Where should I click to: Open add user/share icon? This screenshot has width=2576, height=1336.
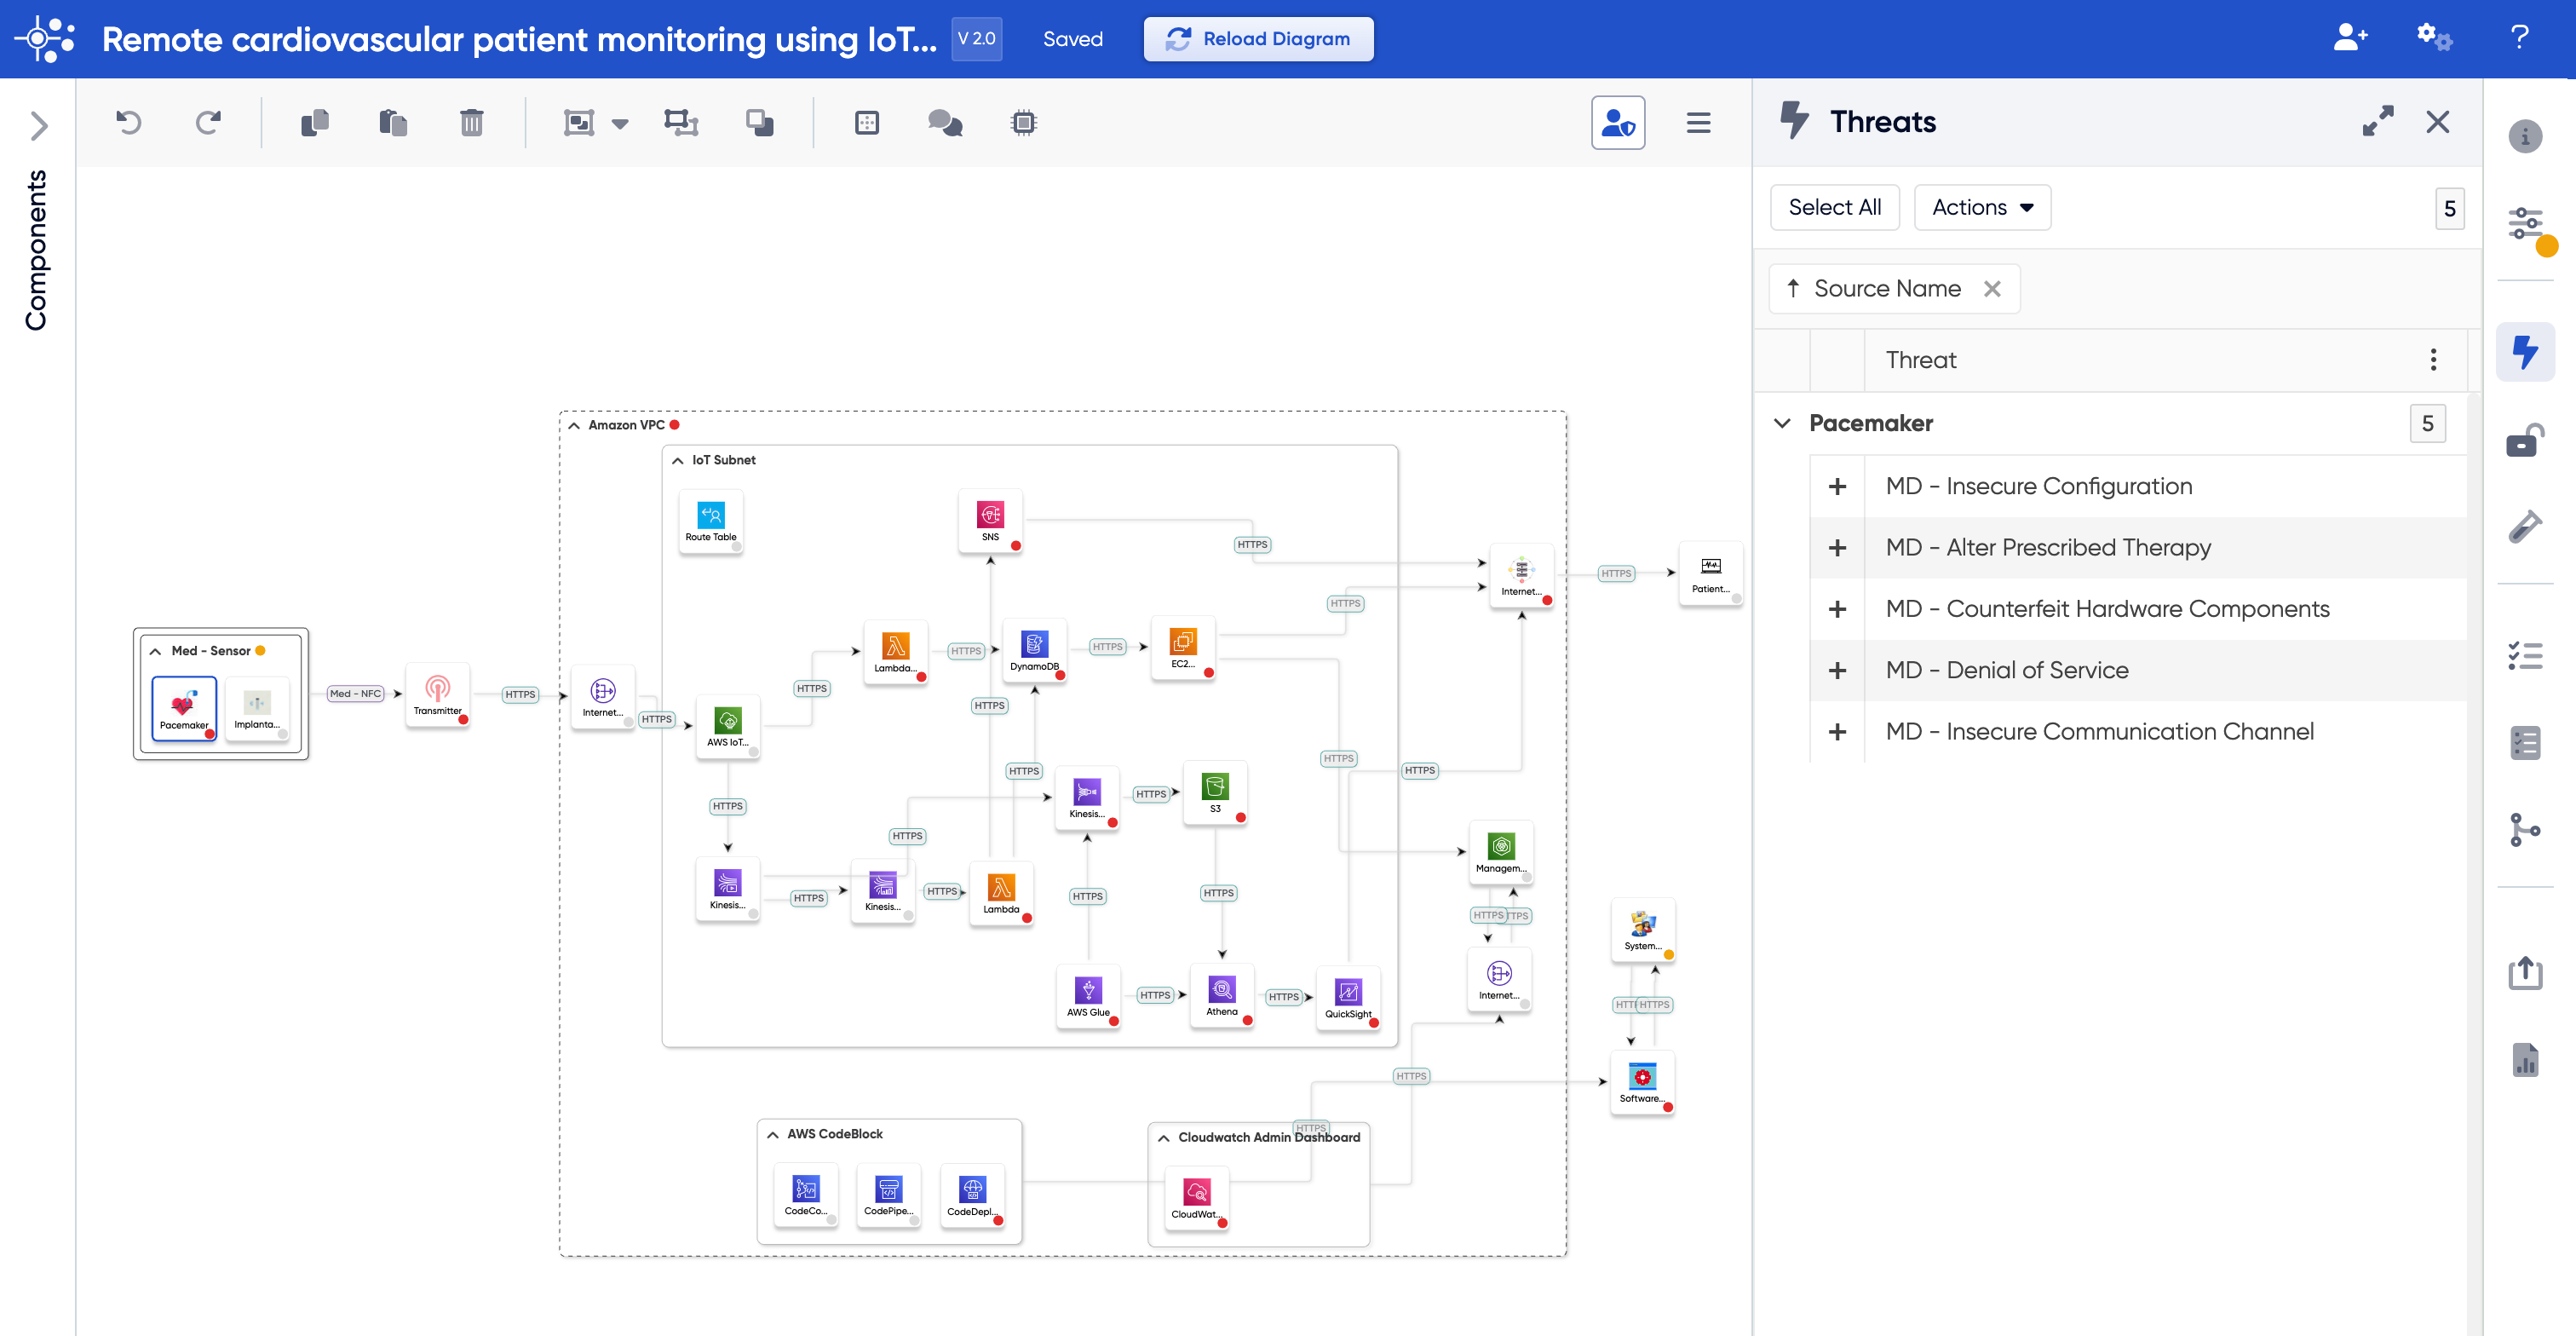click(2350, 38)
